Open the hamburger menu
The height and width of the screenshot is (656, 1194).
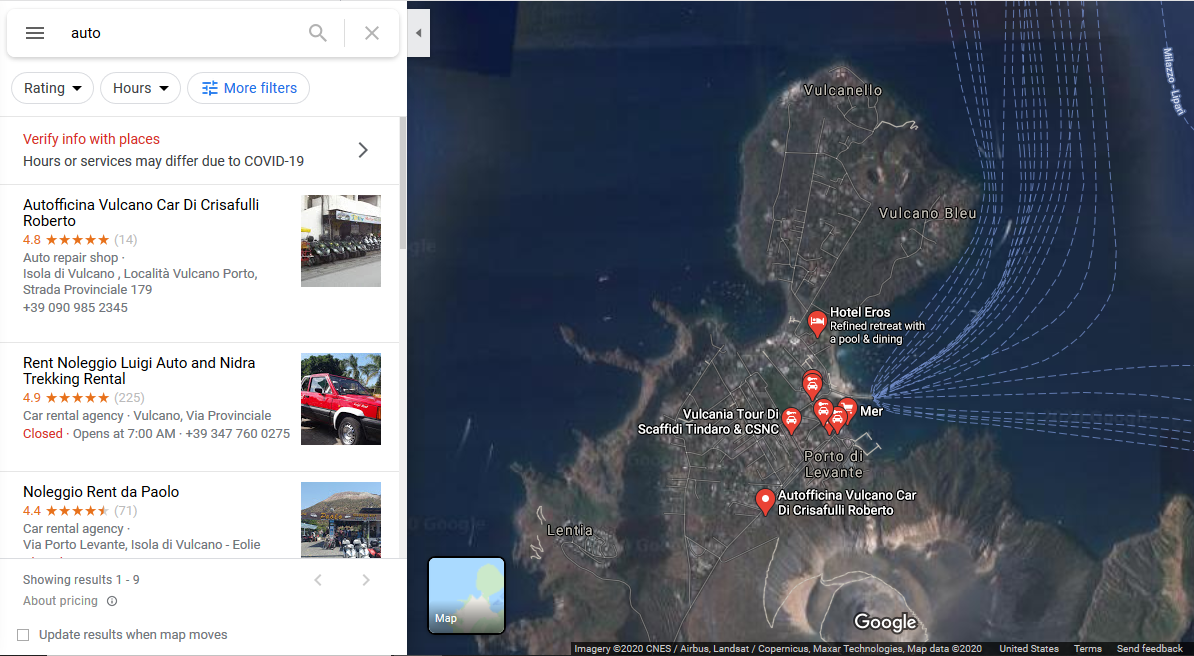[x=35, y=33]
